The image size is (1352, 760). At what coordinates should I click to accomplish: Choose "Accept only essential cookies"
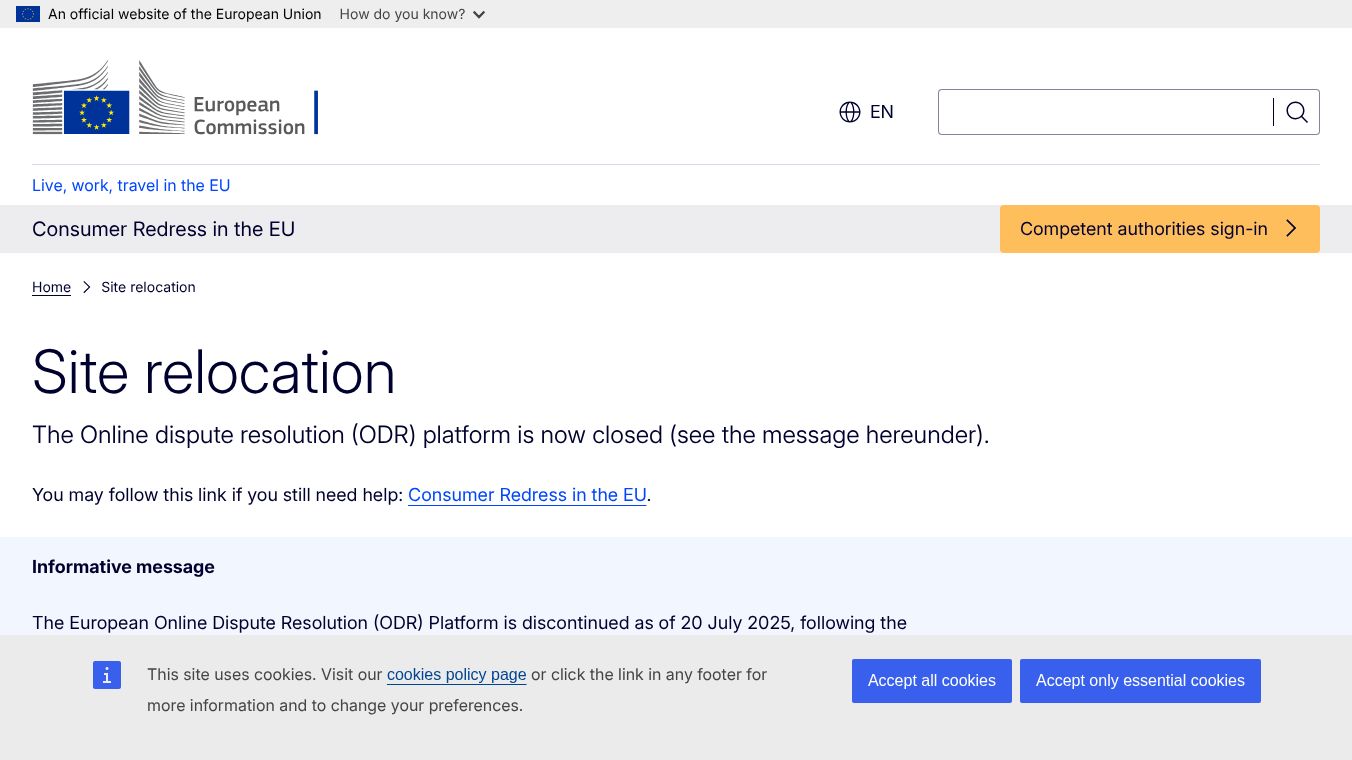1140,681
